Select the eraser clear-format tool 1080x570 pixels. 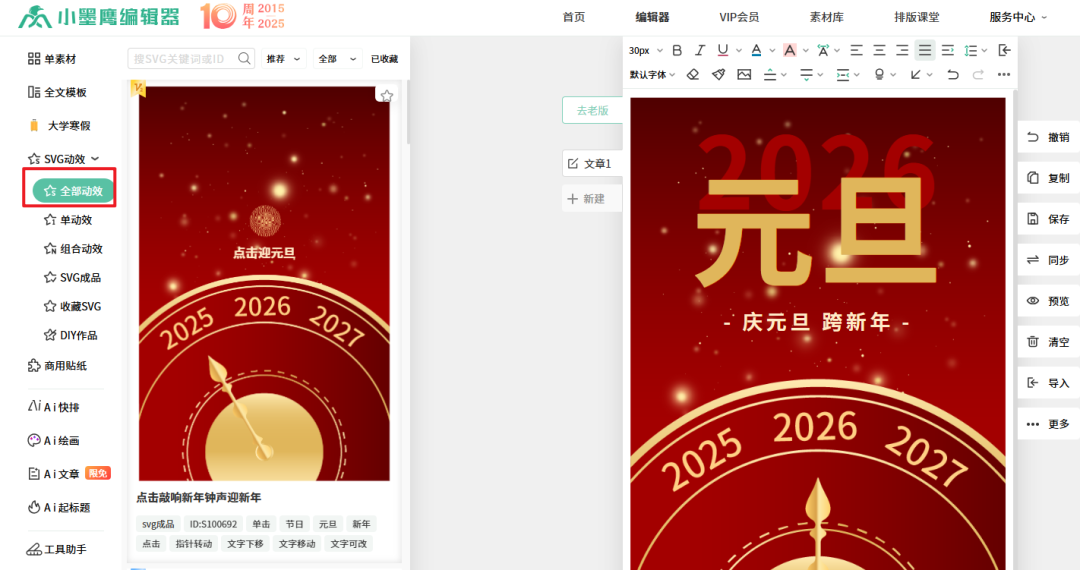[x=693, y=74]
